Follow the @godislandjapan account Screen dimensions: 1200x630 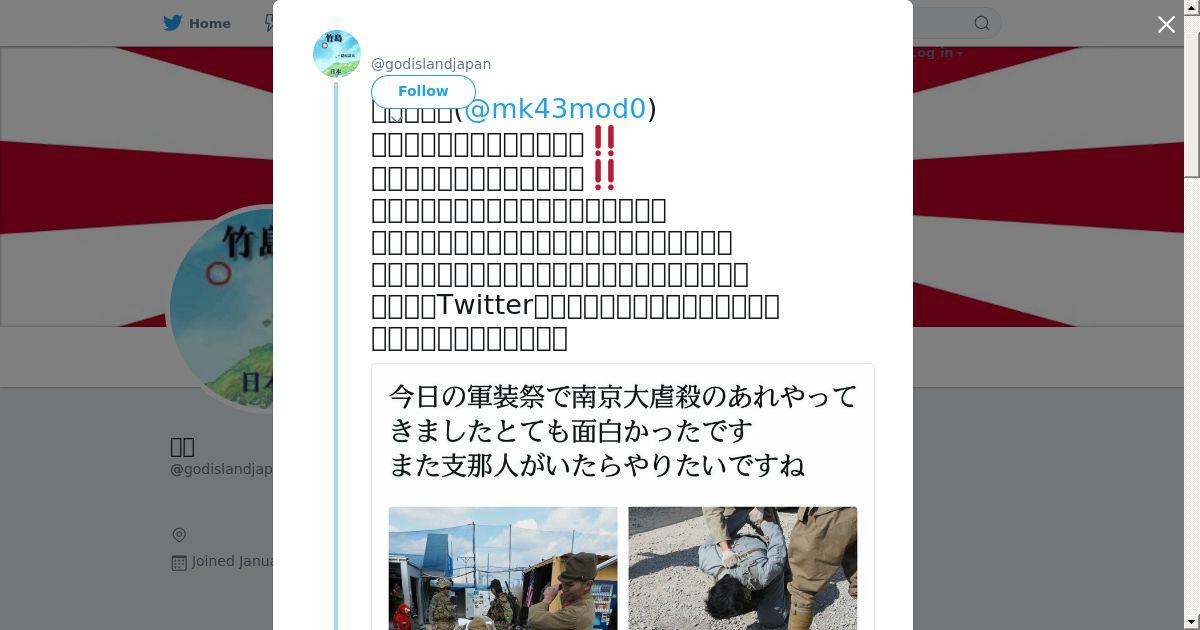tap(423, 91)
